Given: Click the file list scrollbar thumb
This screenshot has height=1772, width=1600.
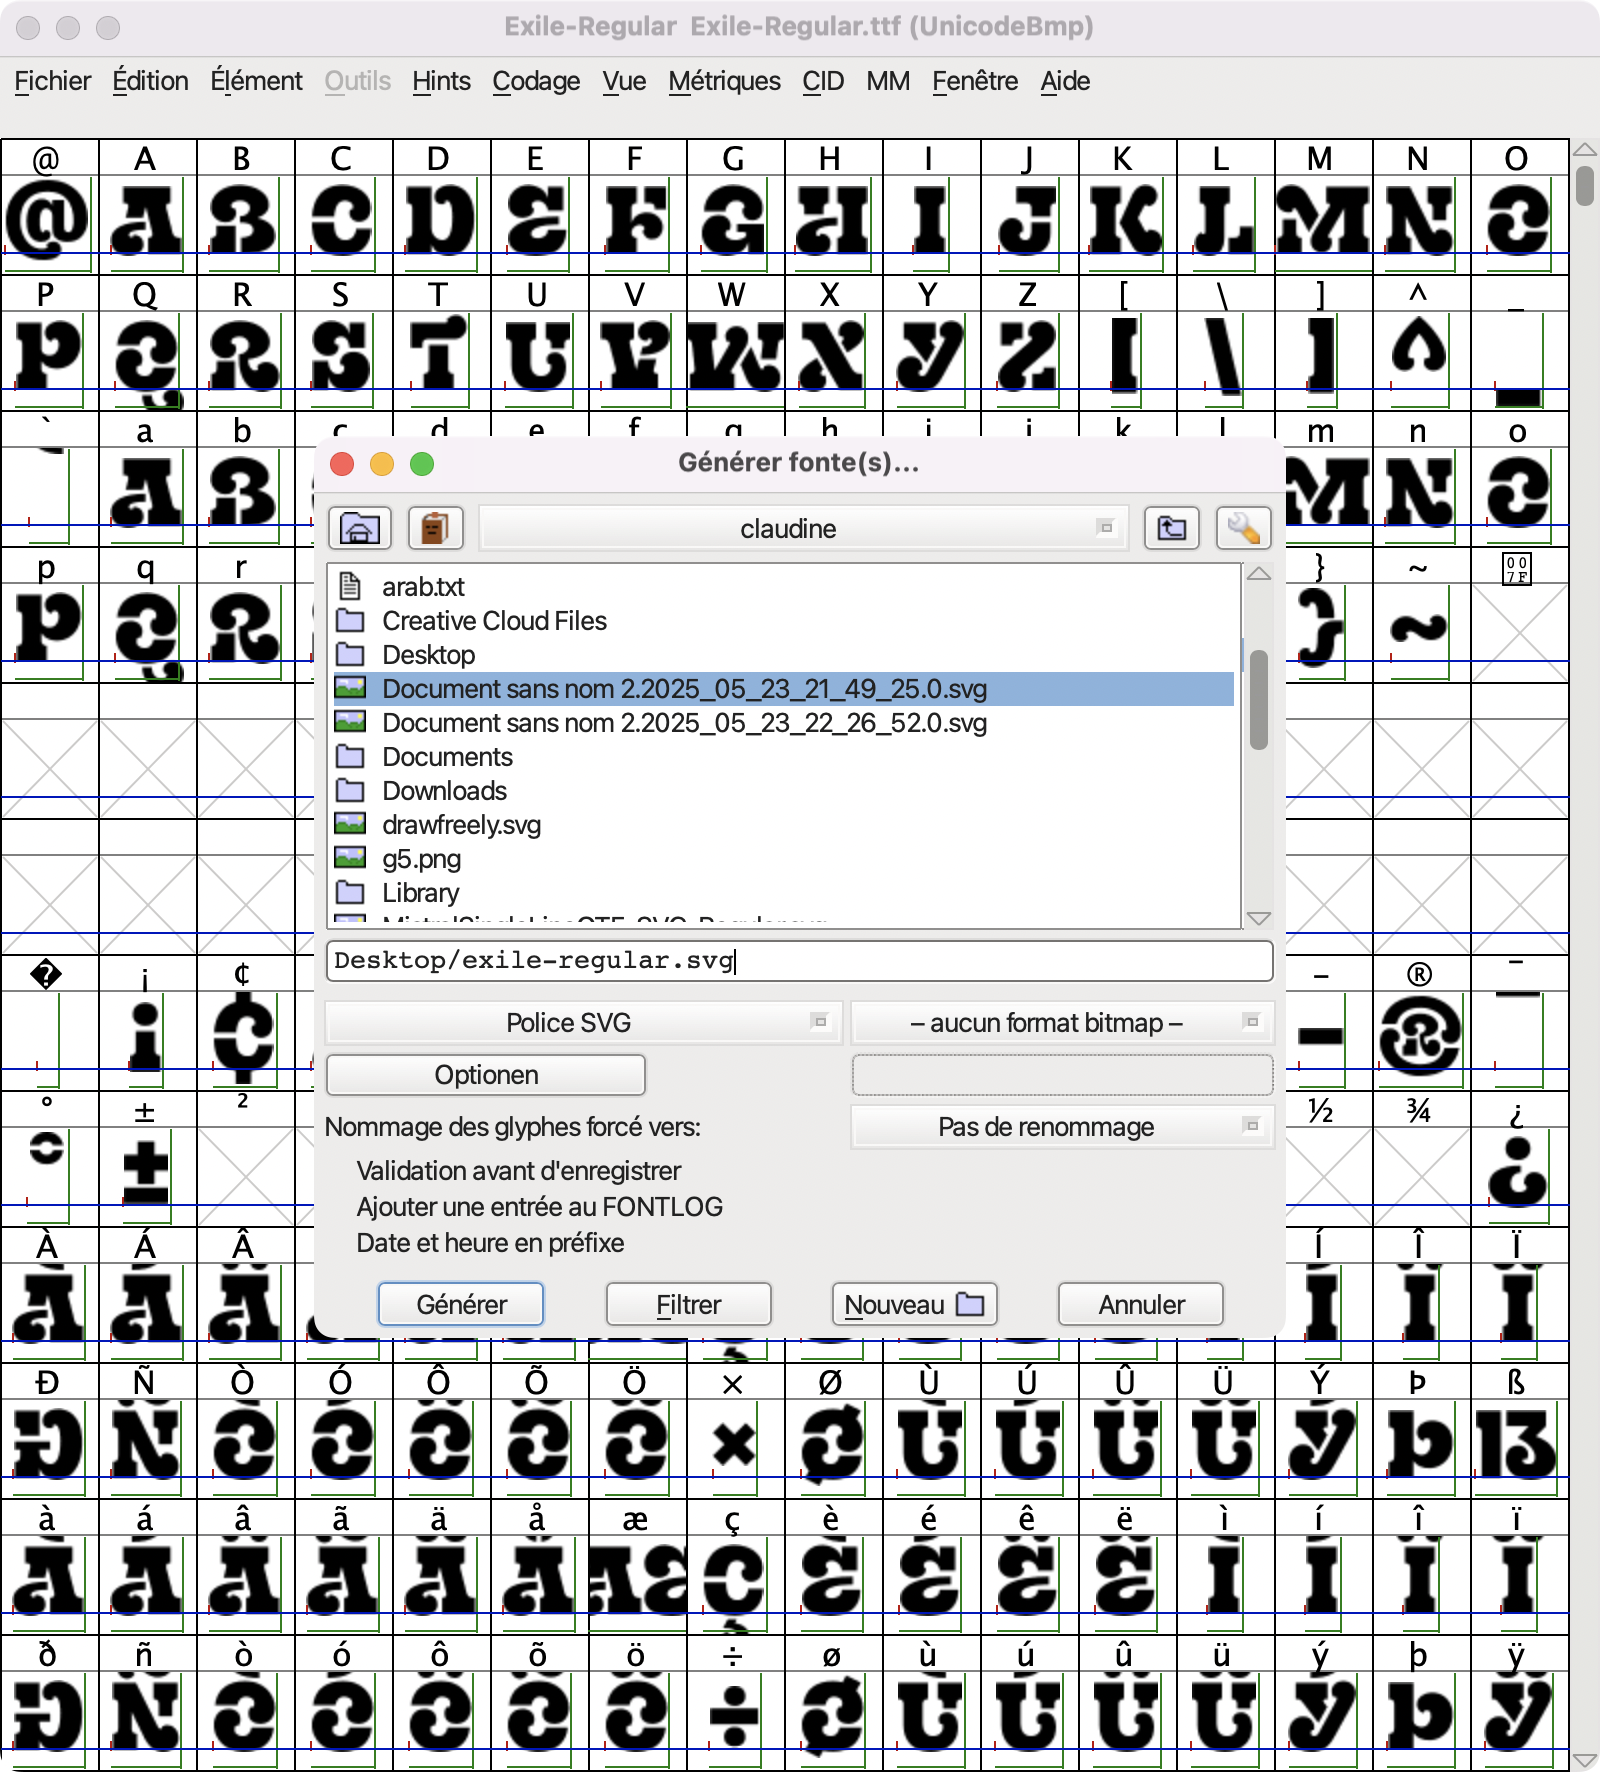Looking at the screenshot, I should point(1259,700).
